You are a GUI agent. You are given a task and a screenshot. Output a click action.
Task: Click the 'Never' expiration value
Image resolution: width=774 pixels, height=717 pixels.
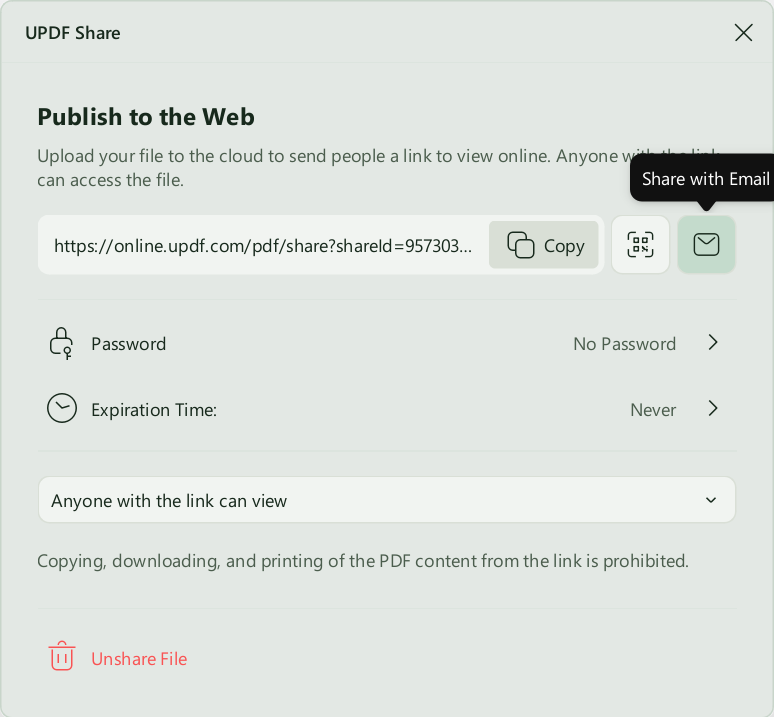653,410
